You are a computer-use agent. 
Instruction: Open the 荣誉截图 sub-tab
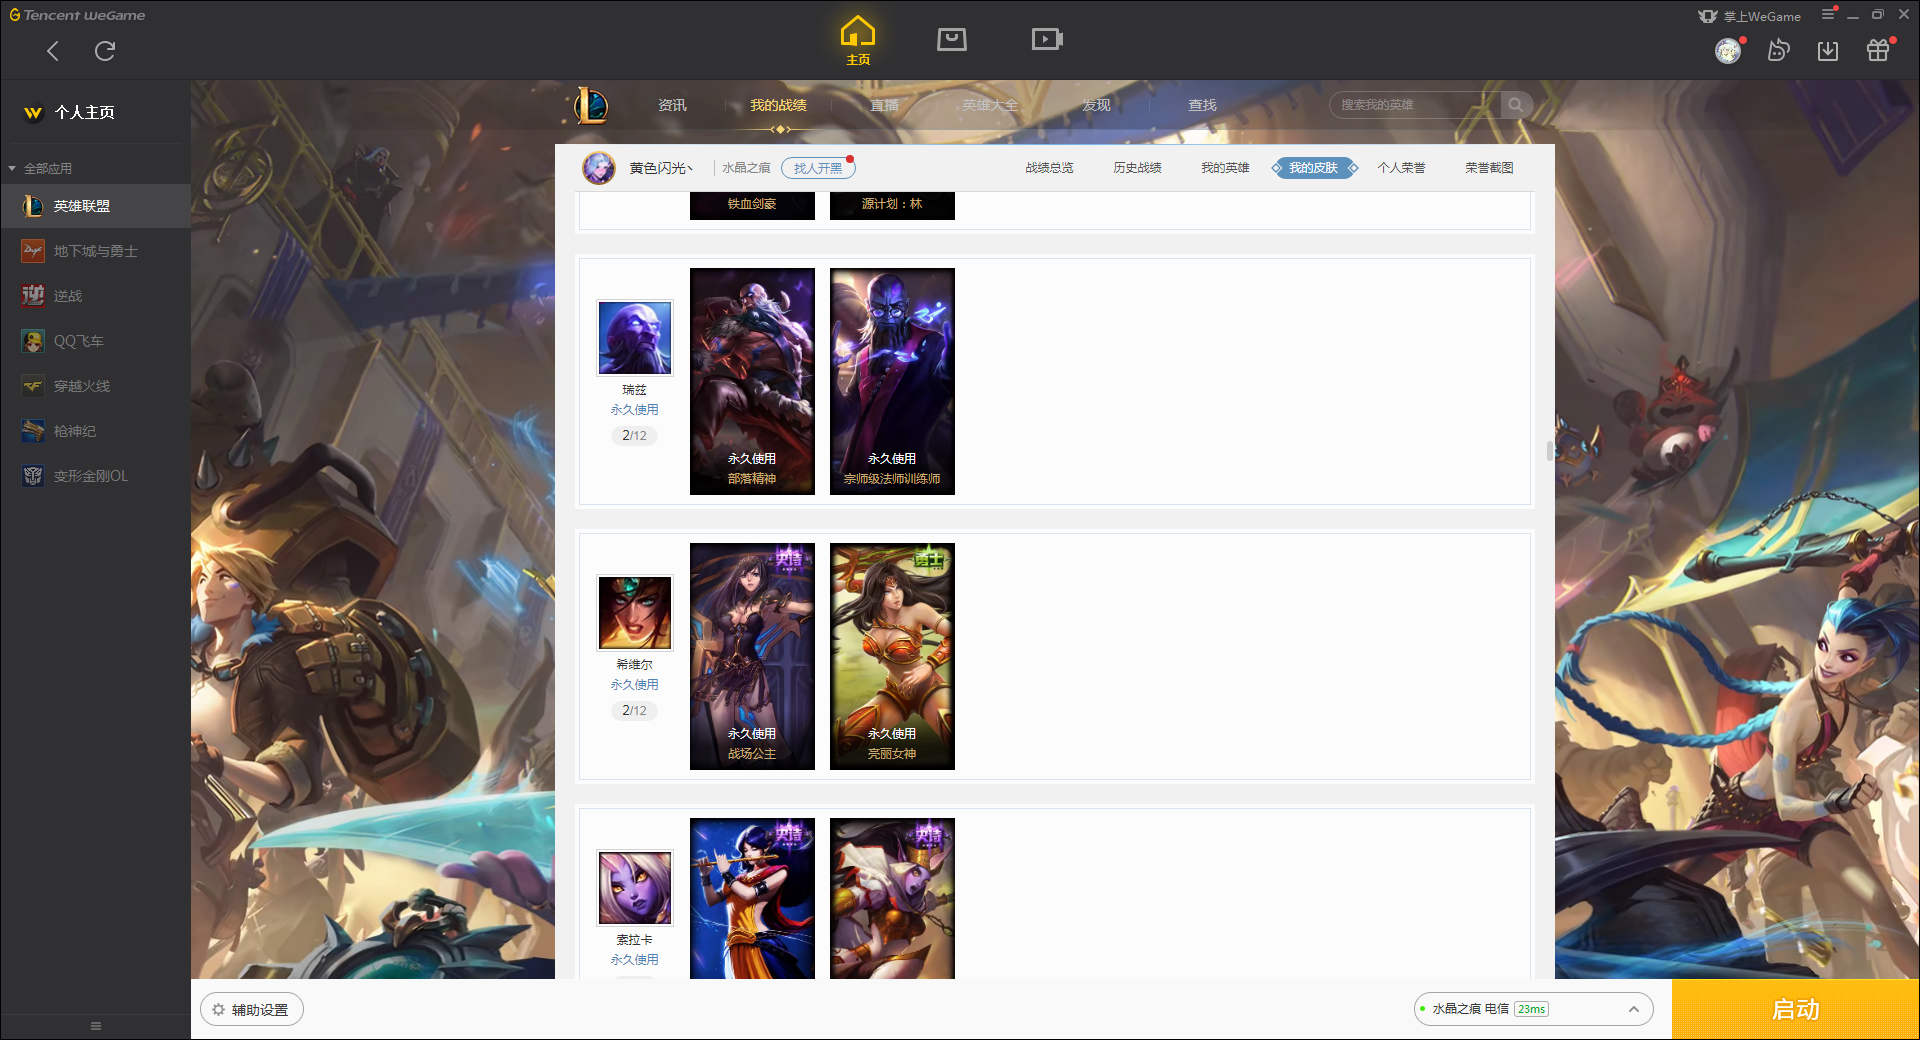click(x=1489, y=168)
